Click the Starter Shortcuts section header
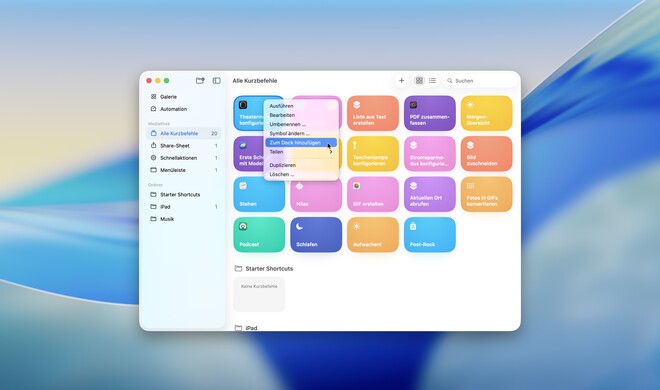Screen dimensions: 660x390 coord(264,268)
